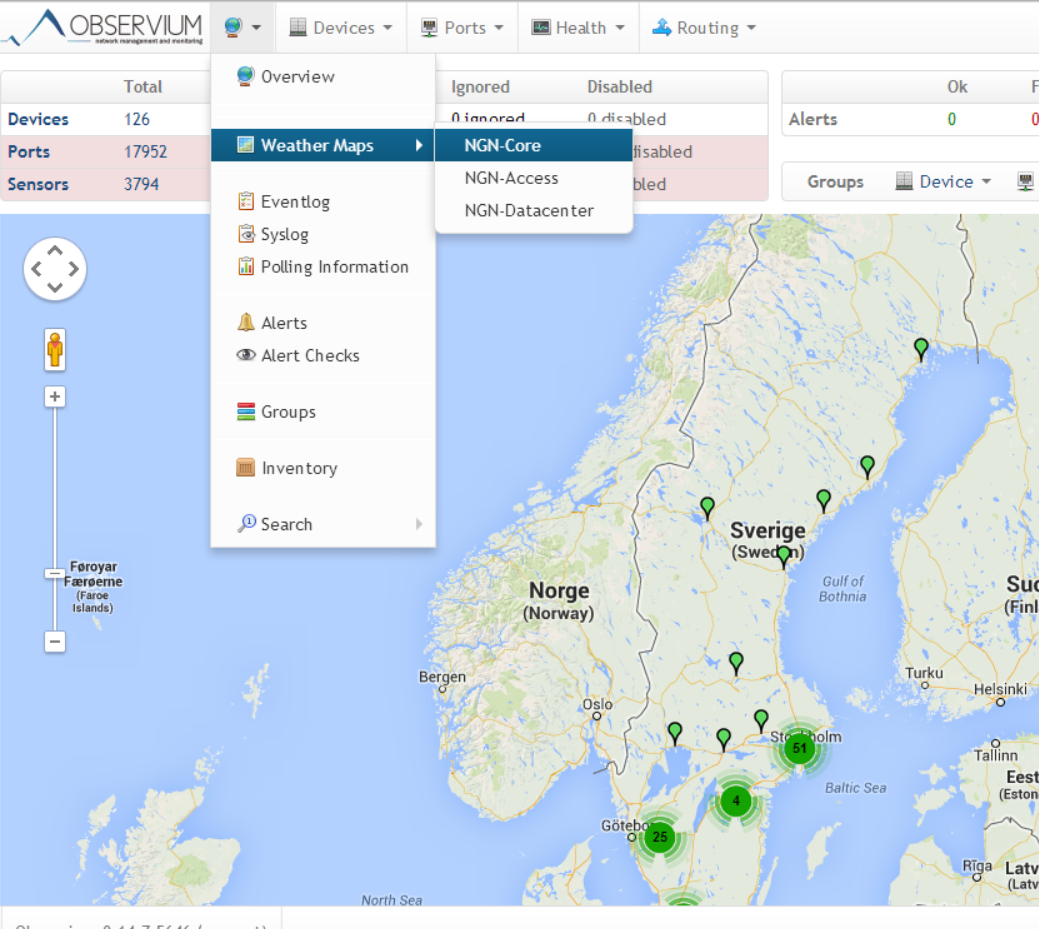Open the Devices menu
Image resolution: width=1039 pixels, height=929 pixels.
[341, 28]
